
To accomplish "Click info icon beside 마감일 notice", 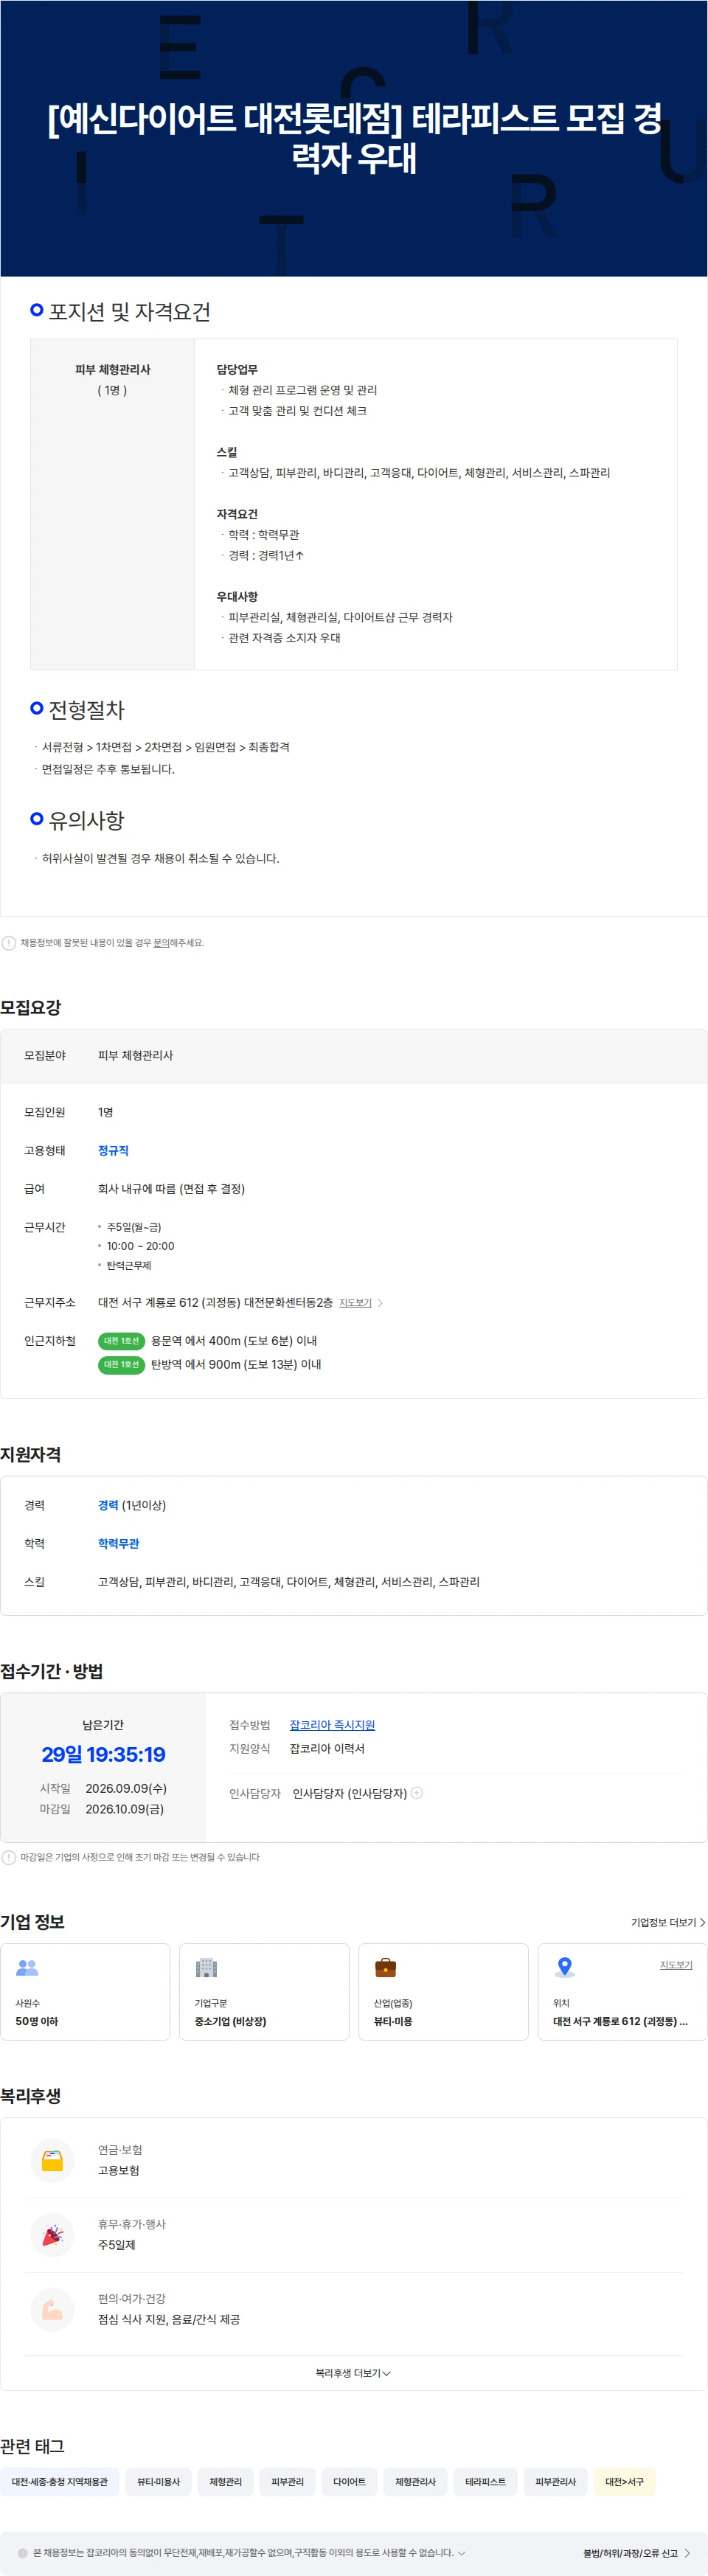I will tap(9, 1857).
